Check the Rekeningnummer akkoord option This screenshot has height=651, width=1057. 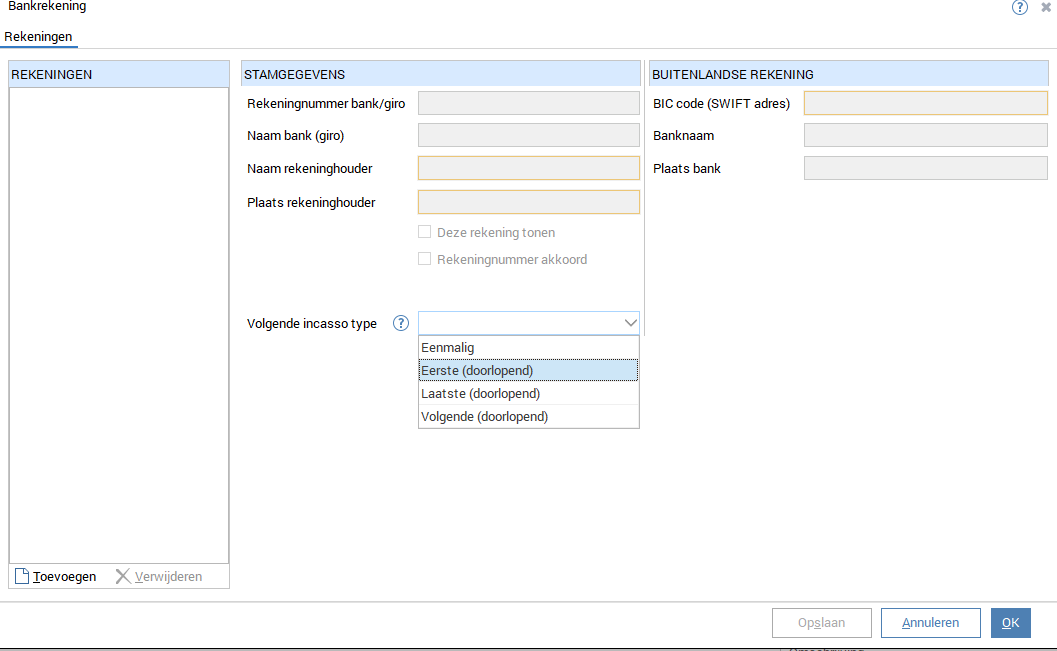pos(424,259)
